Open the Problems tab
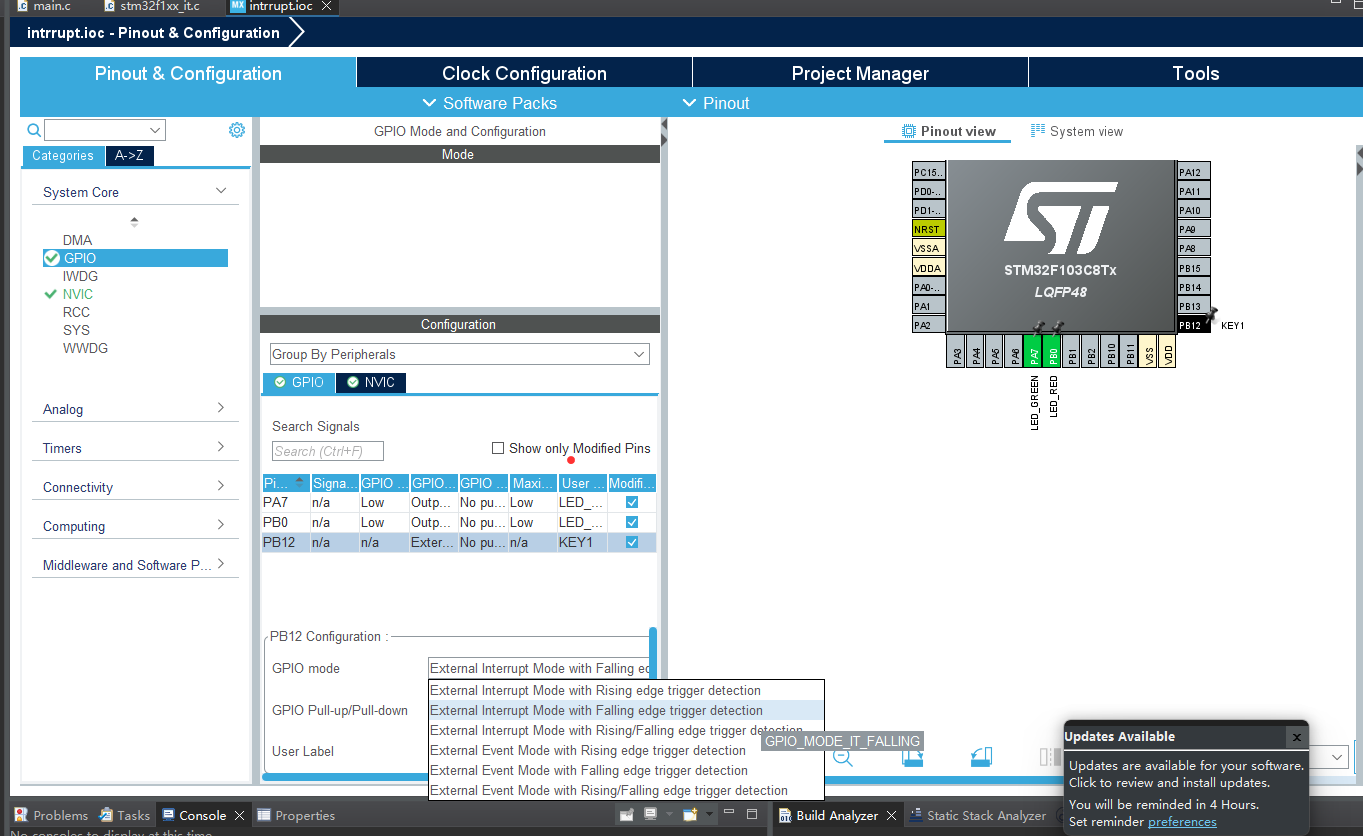1363x836 pixels. pos(51,815)
